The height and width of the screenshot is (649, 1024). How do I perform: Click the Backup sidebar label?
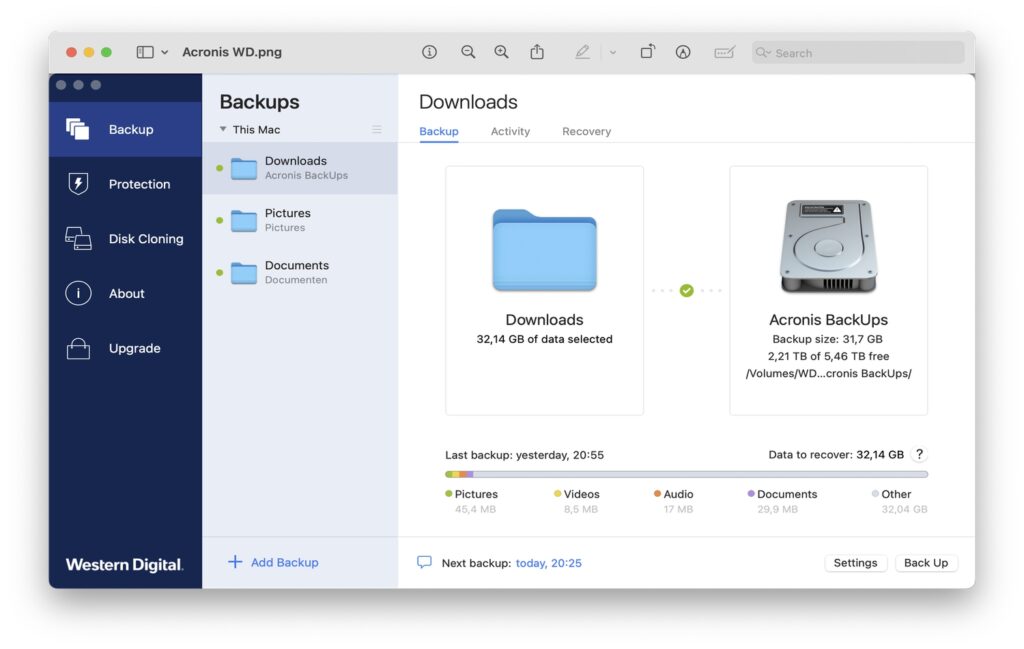point(131,129)
